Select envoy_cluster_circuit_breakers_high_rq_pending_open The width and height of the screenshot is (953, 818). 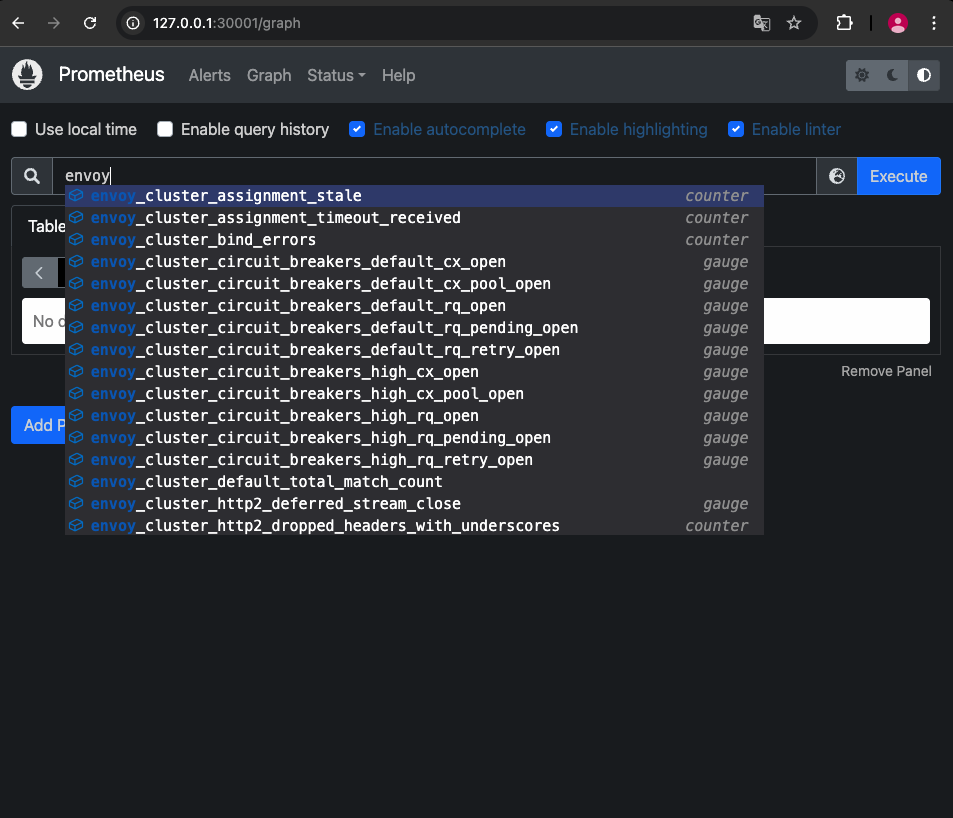click(x=414, y=438)
